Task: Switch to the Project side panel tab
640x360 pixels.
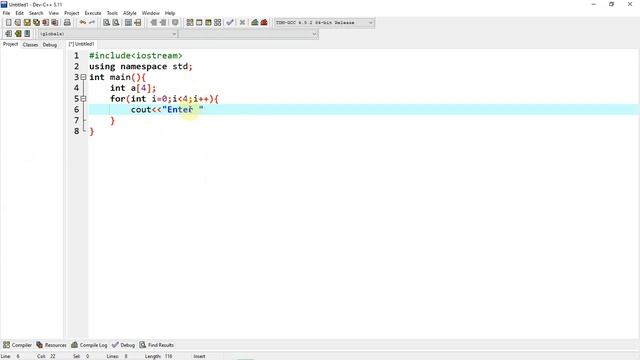Action: pyautogui.click(x=11, y=44)
